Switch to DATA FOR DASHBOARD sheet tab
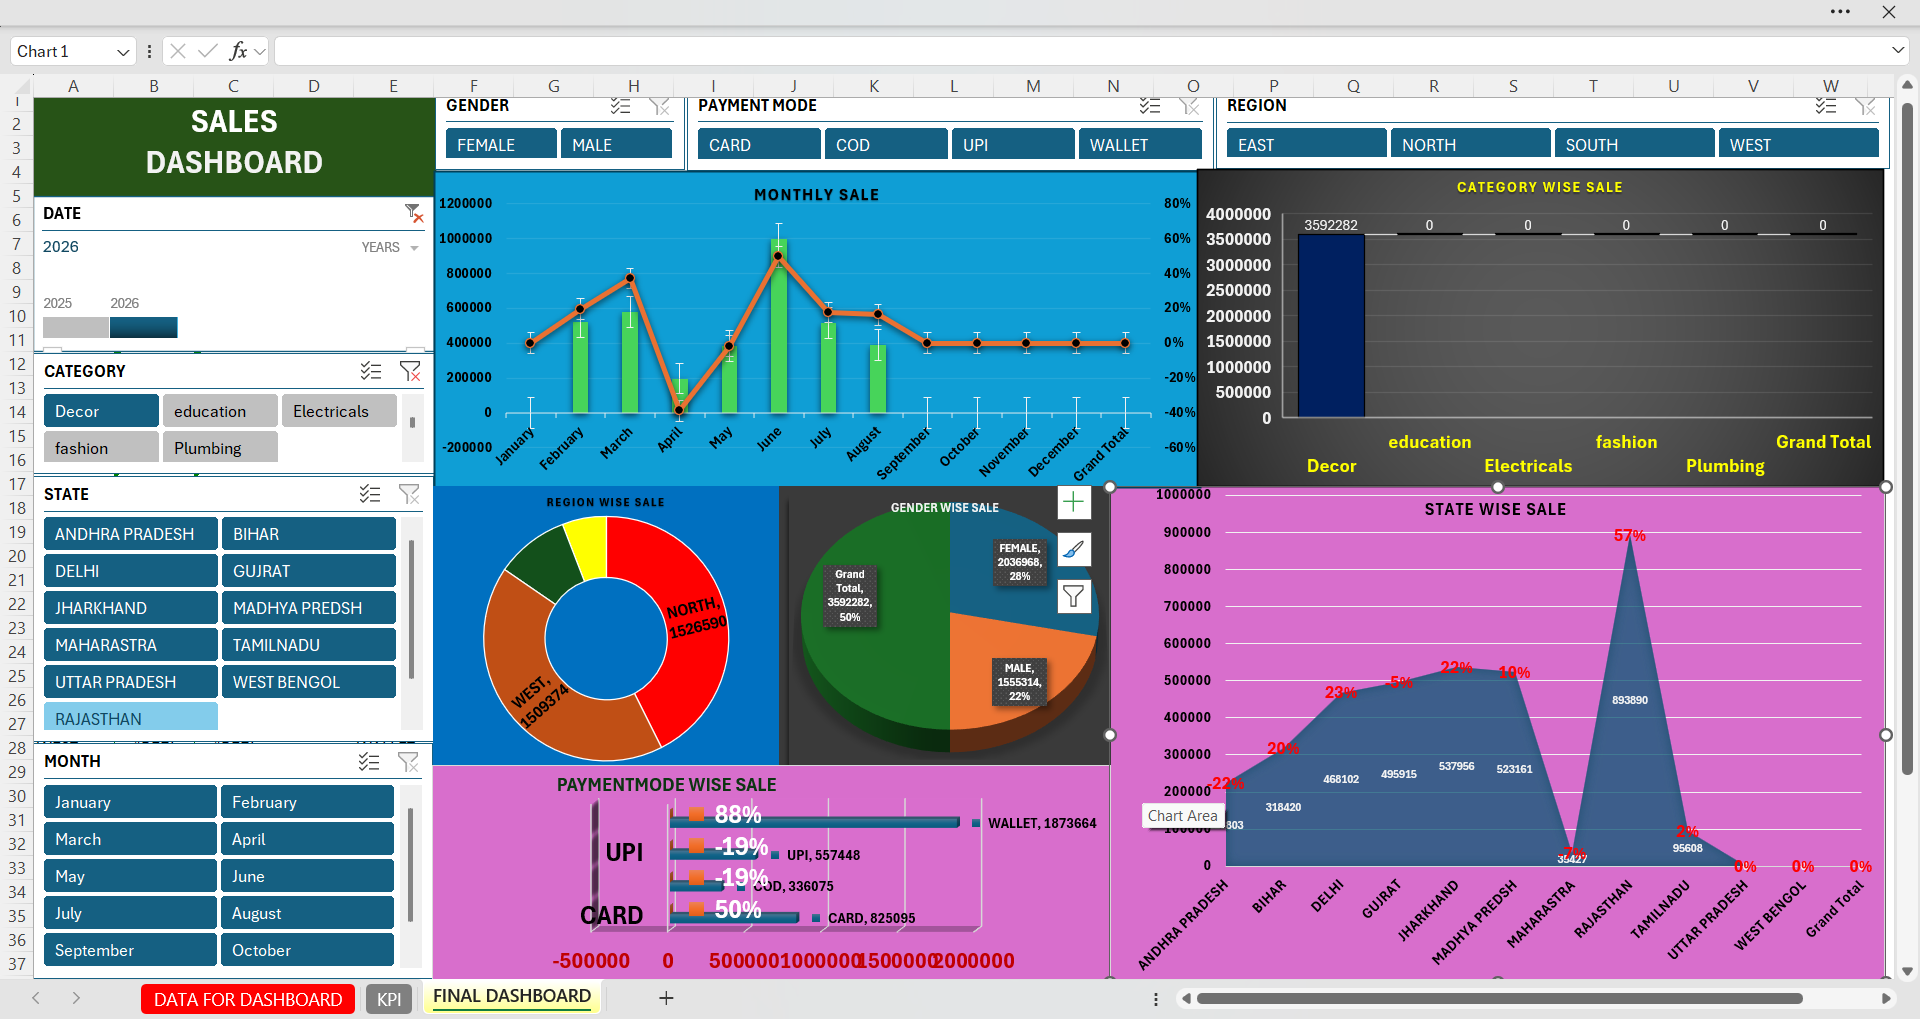The width and height of the screenshot is (1920, 1020). [248, 999]
